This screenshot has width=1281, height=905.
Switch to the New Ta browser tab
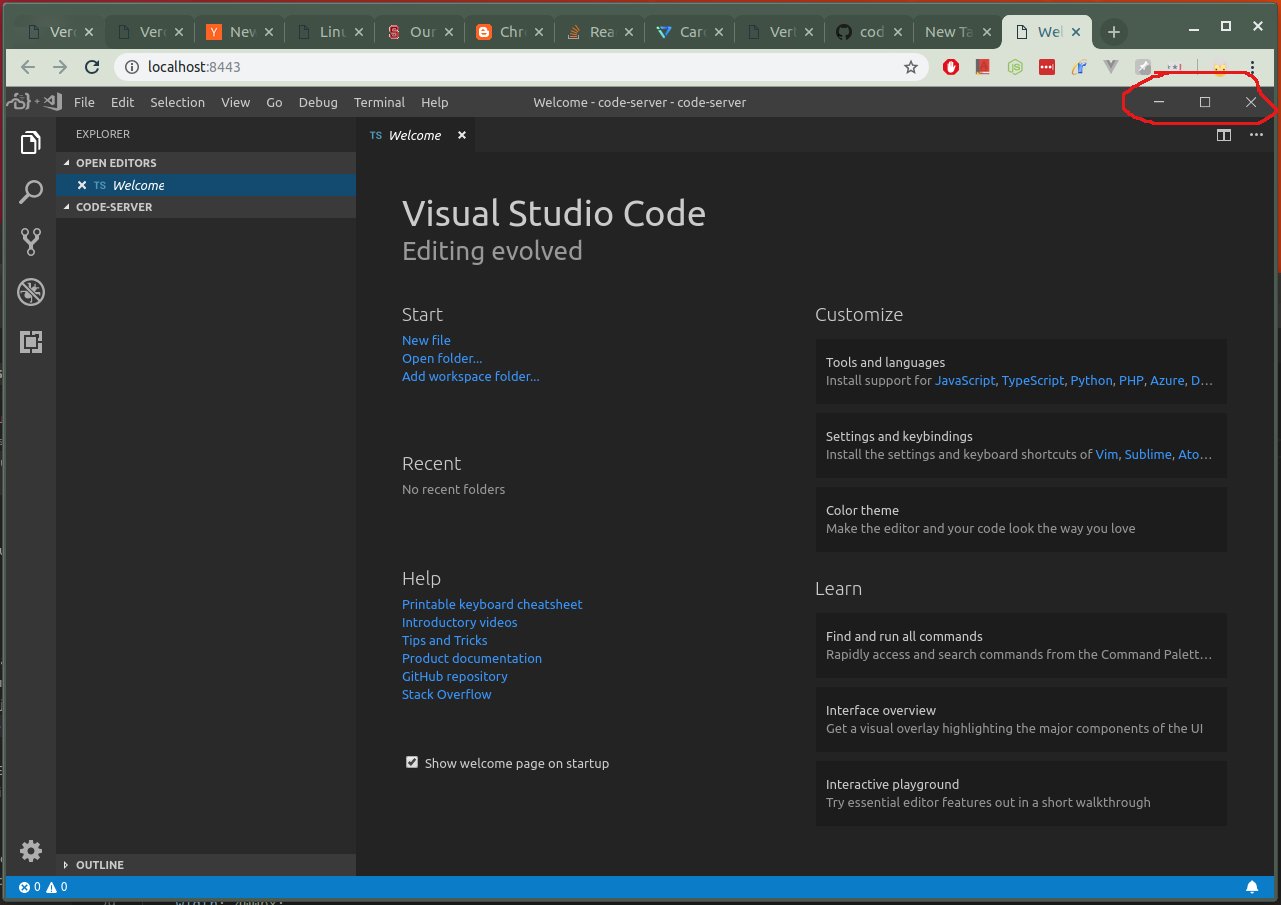click(x=957, y=32)
